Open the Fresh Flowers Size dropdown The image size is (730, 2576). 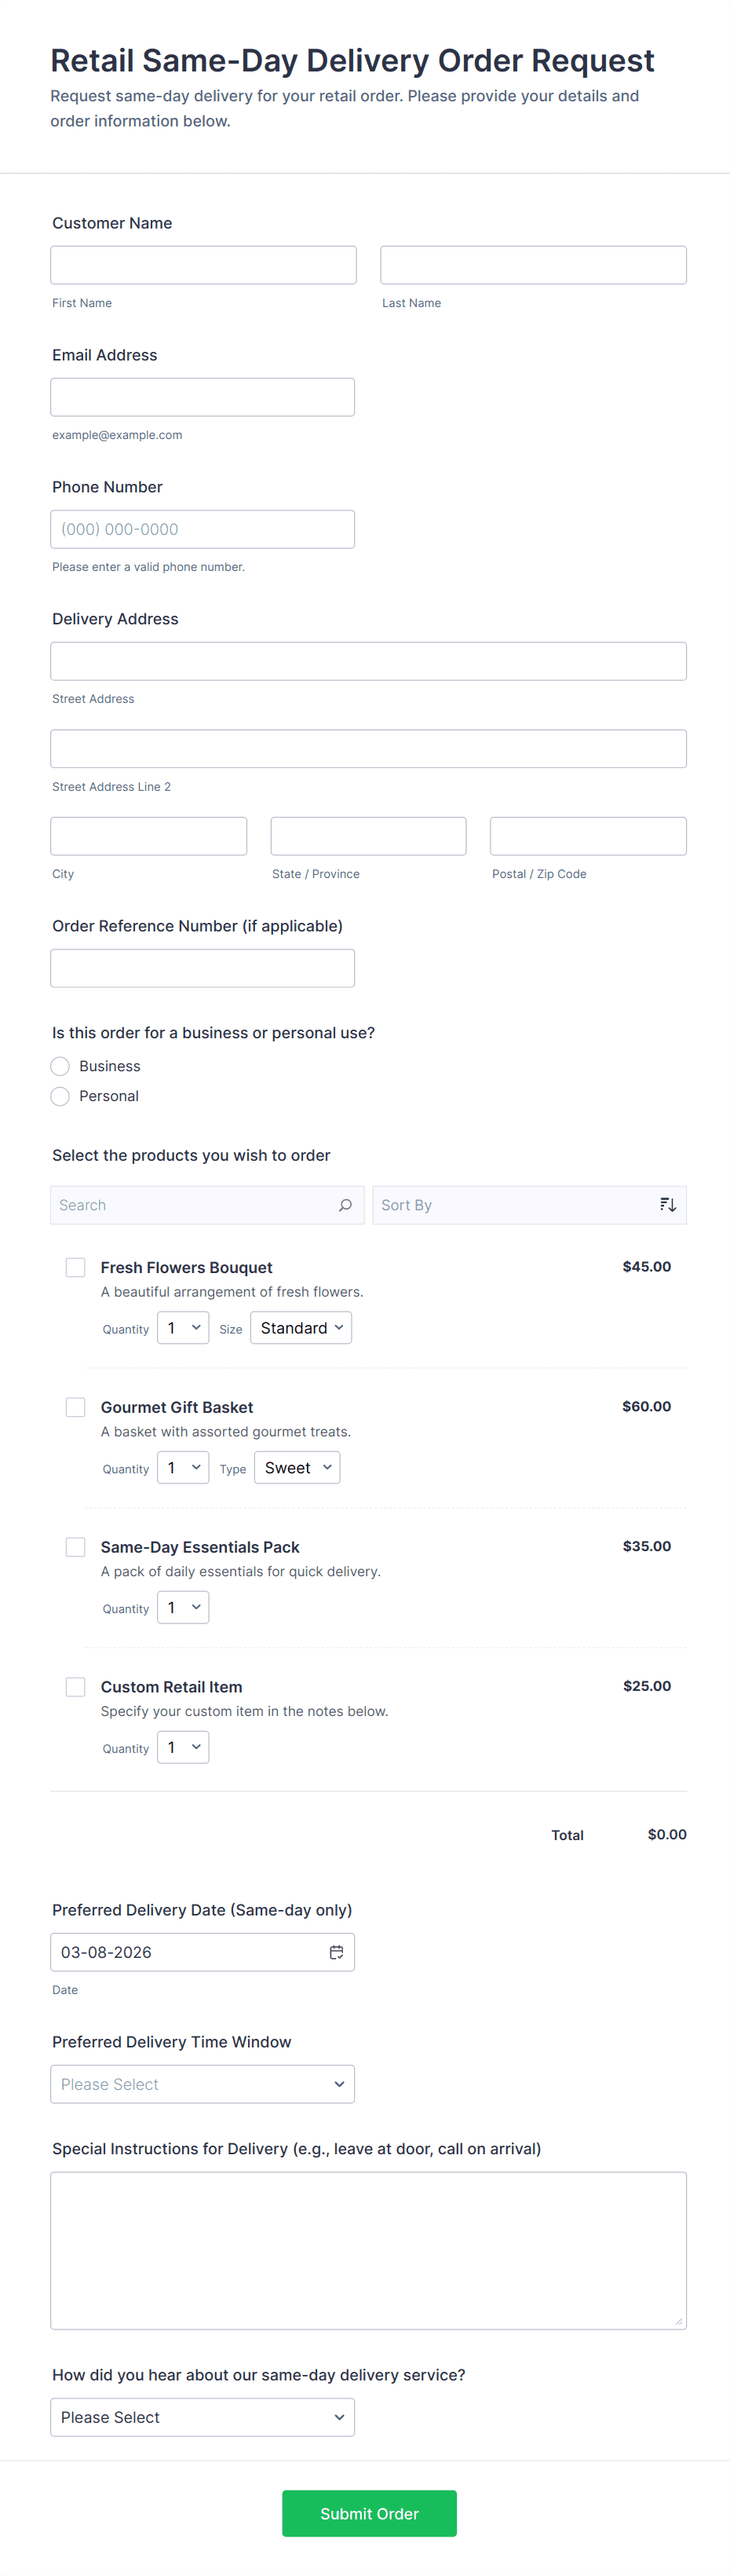[301, 1328]
